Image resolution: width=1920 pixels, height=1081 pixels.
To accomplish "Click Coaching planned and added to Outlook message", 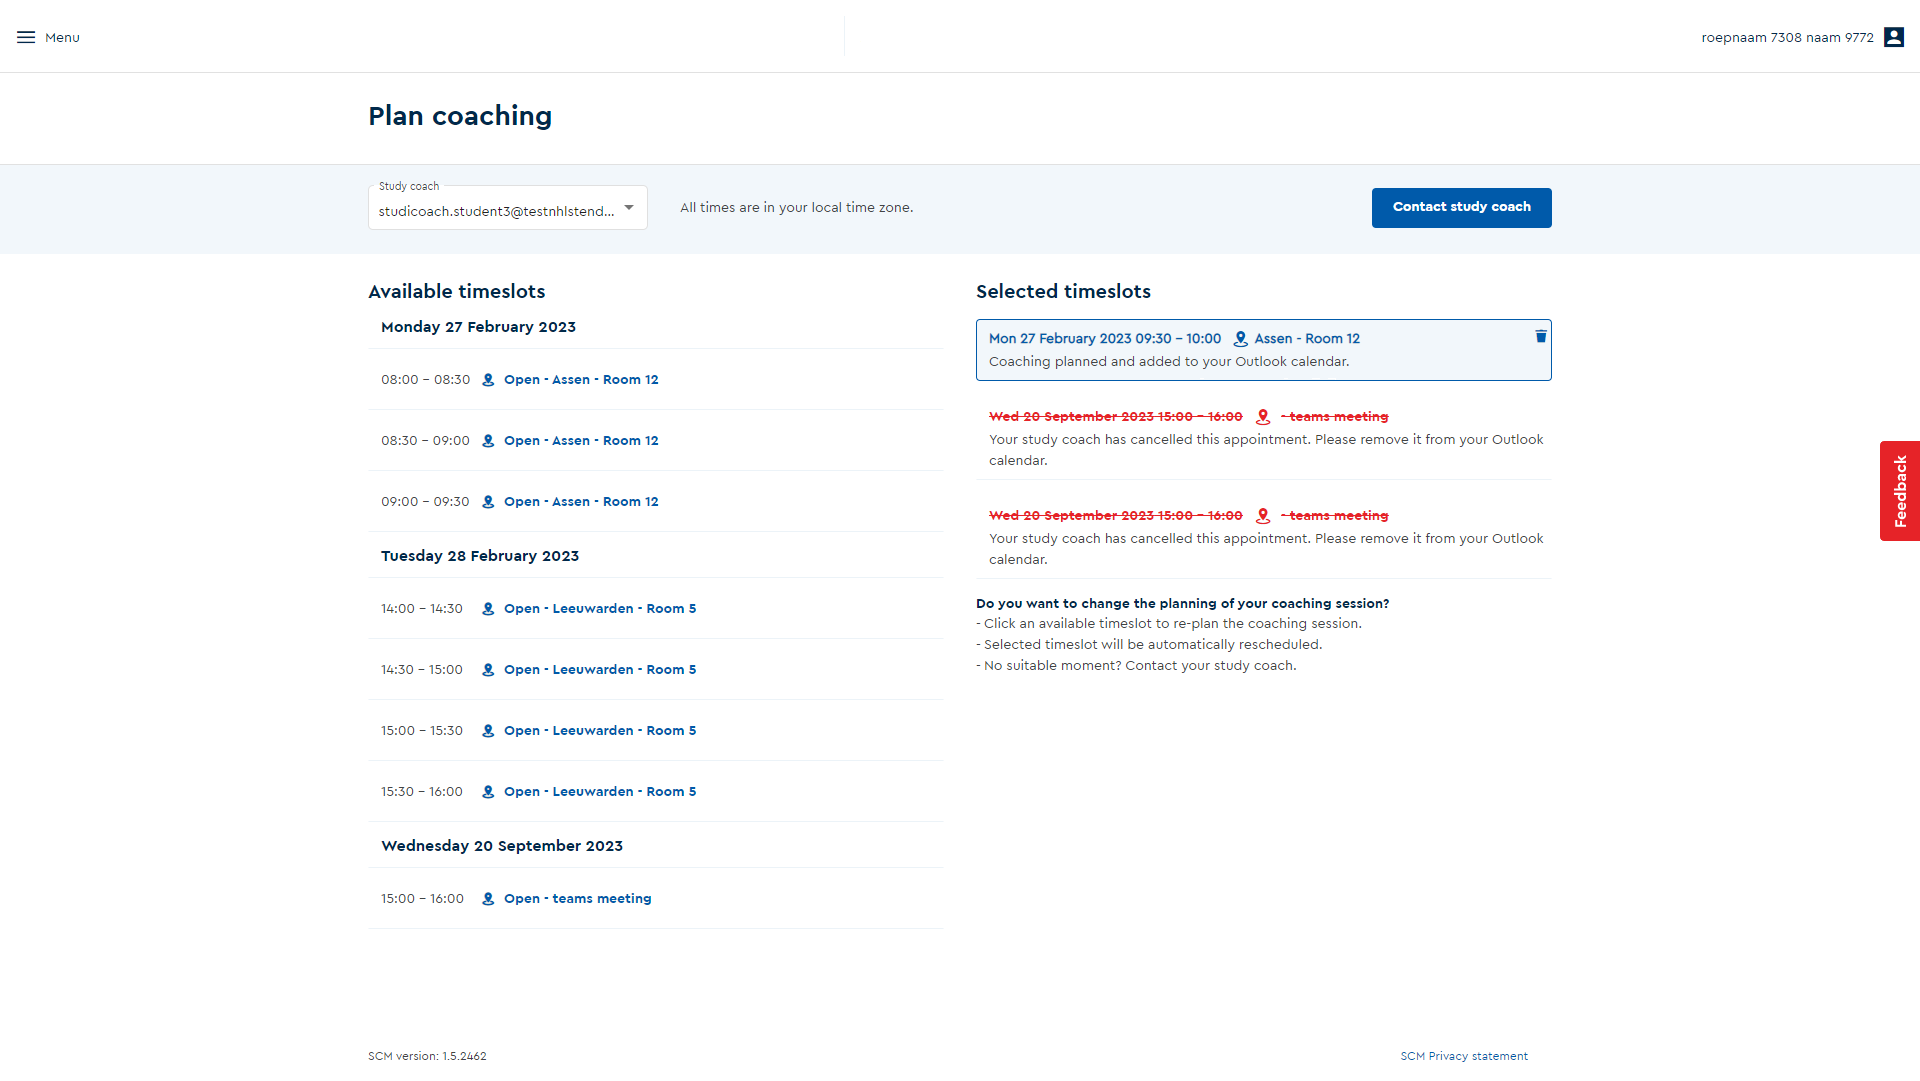I will [1169, 362].
